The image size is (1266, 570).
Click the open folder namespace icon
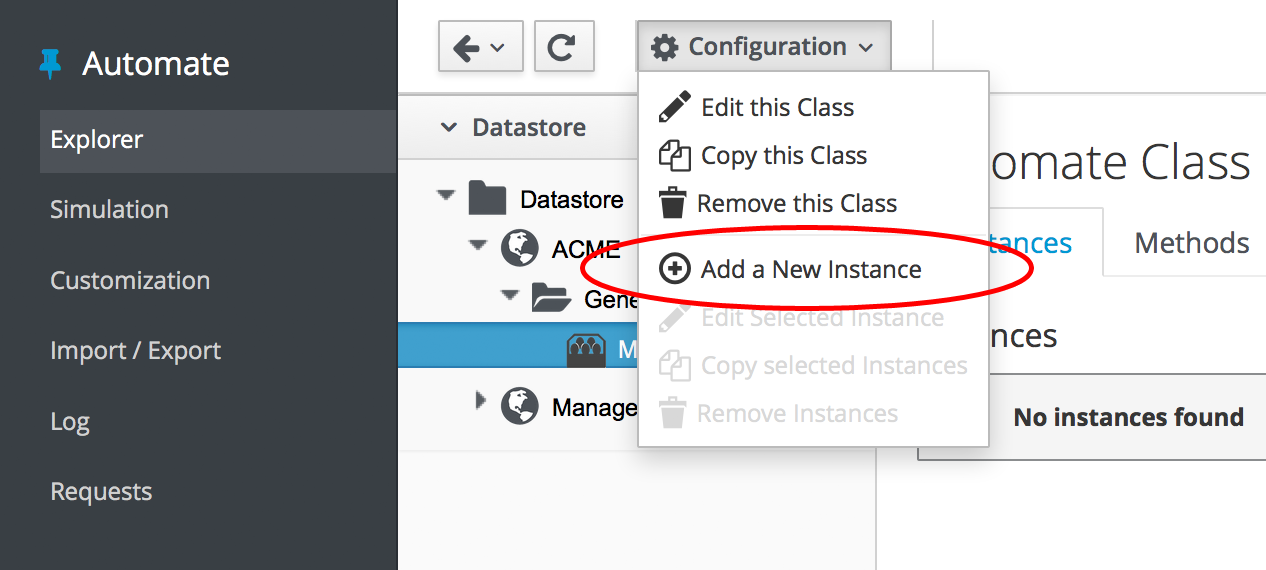coord(551,297)
